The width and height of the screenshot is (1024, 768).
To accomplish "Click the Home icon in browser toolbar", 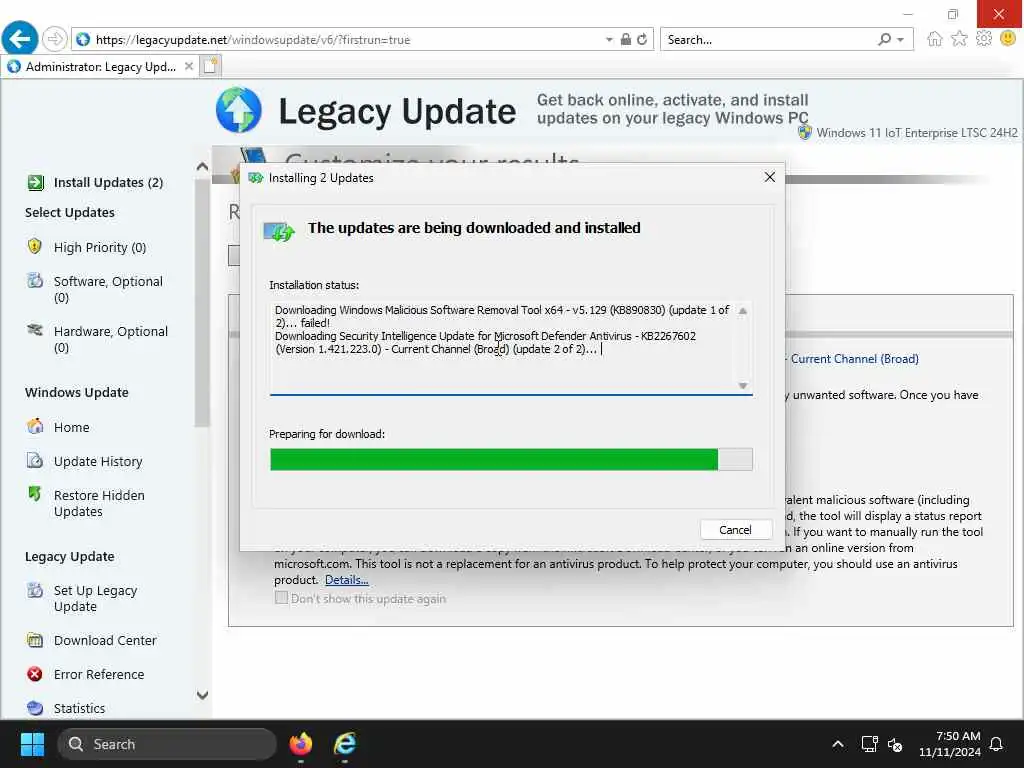I will pos(935,39).
